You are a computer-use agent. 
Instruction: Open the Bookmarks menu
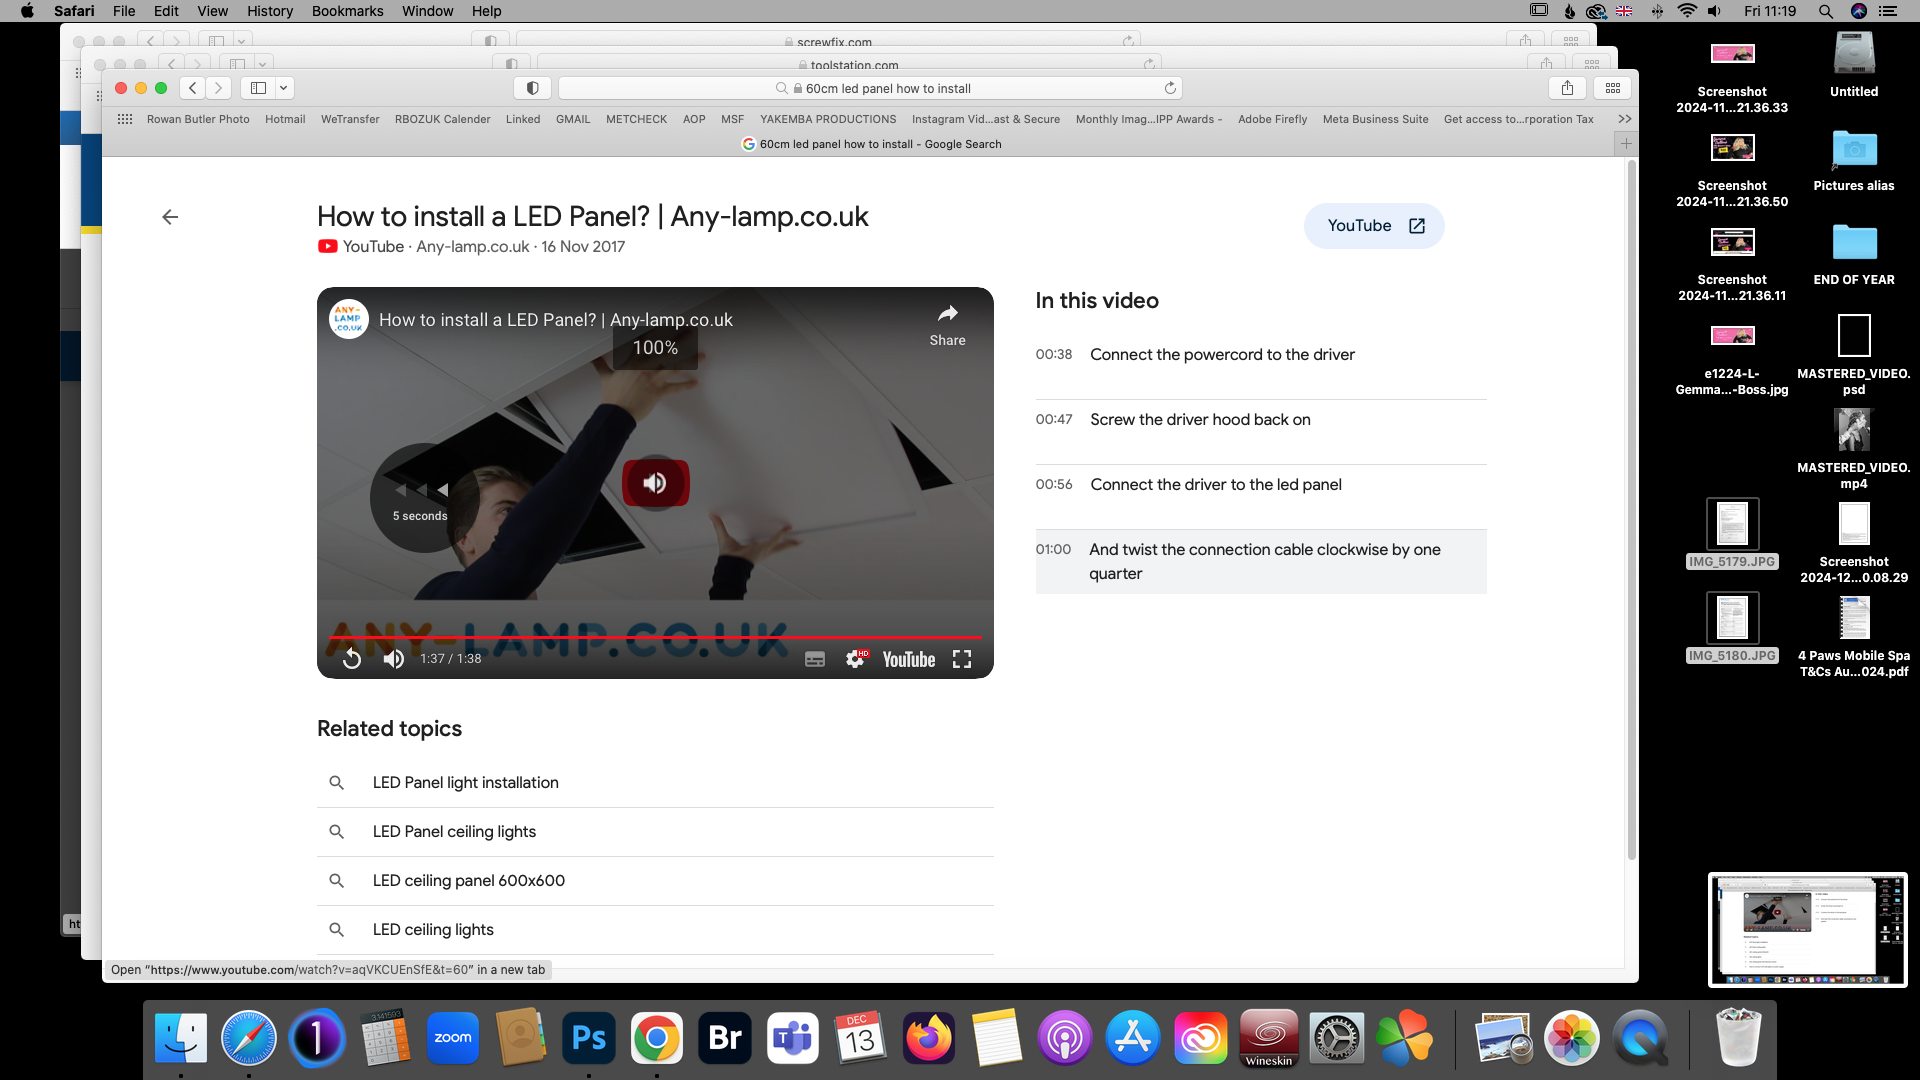[347, 11]
